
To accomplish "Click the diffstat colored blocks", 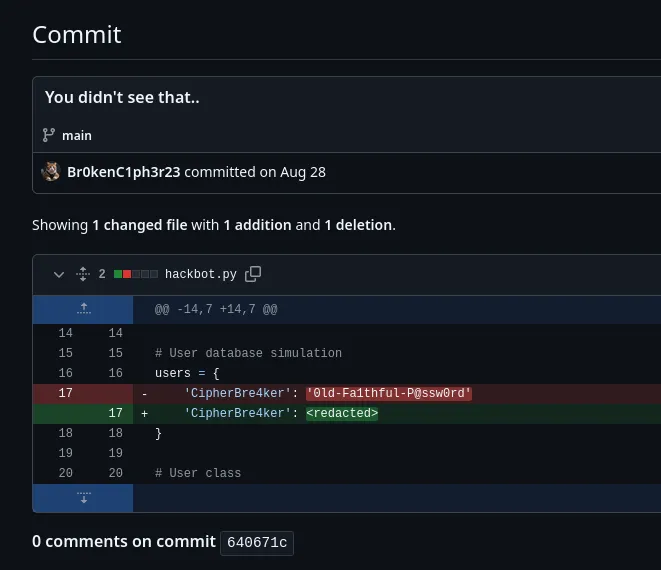I will click(x=136, y=274).
